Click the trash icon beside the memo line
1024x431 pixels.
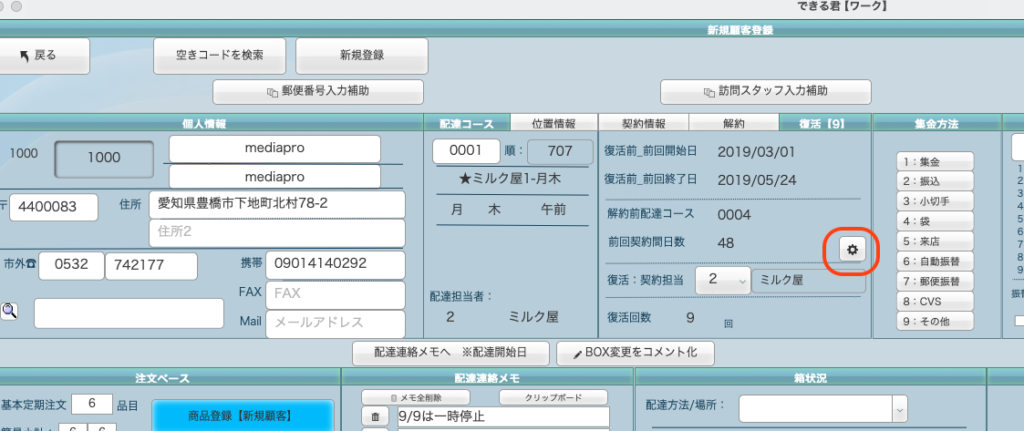[x=375, y=417]
